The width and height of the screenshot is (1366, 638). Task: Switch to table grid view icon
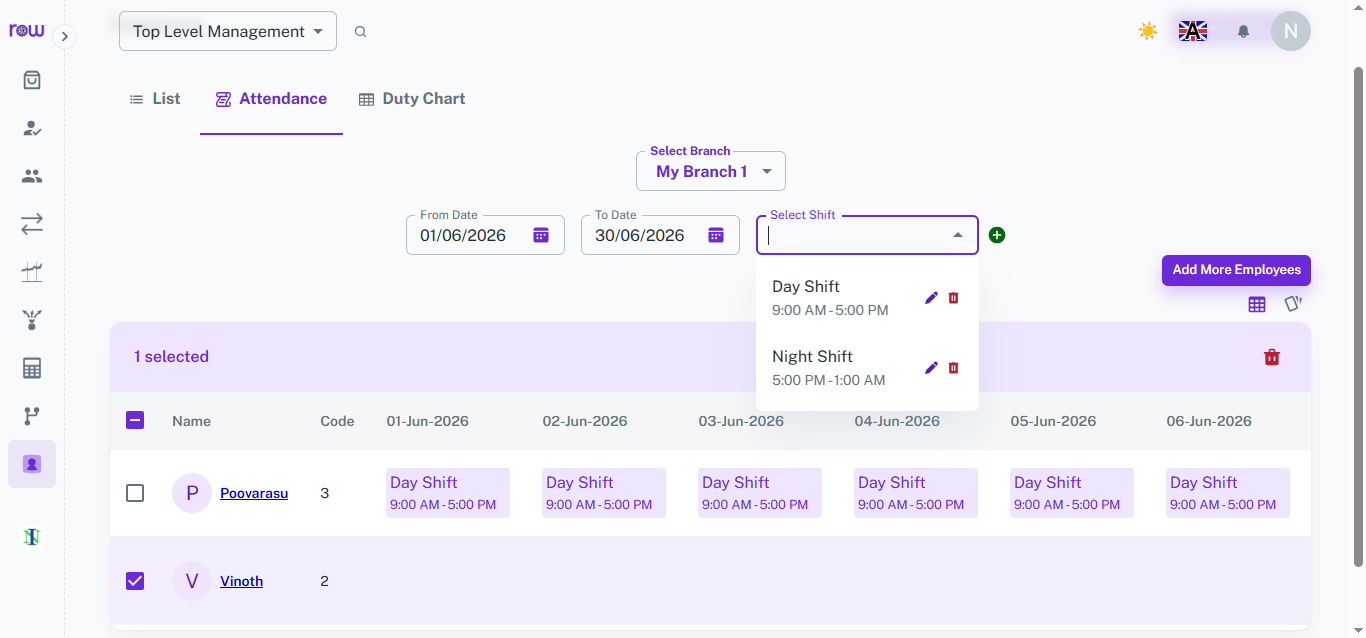1257,304
